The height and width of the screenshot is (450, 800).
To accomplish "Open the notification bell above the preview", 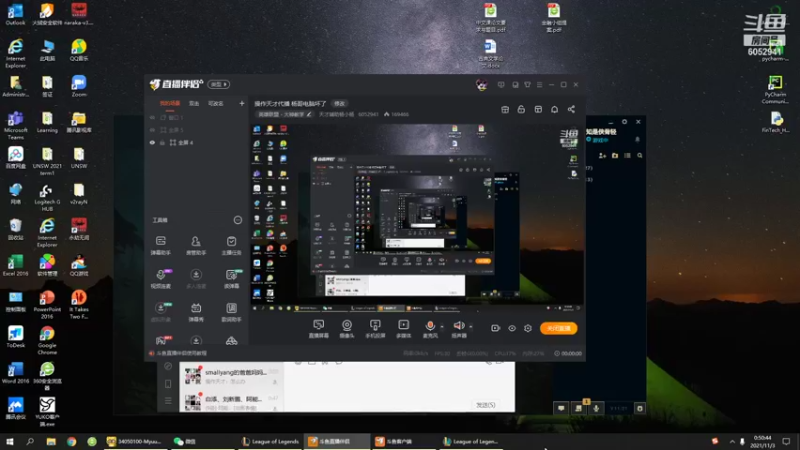I will (554, 109).
